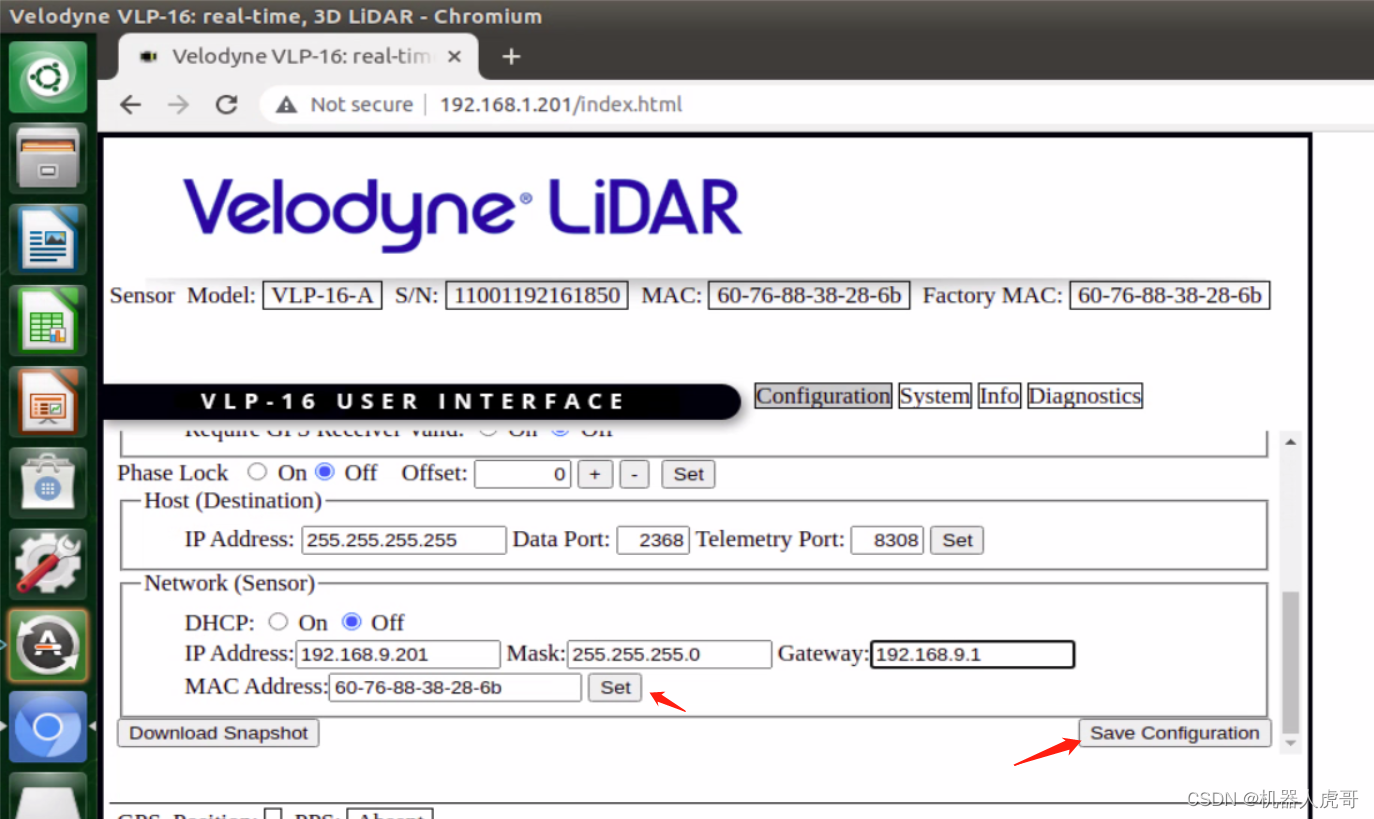Click the Data Port field
This screenshot has width=1374, height=819.
pyautogui.click(x=653, y=540)
